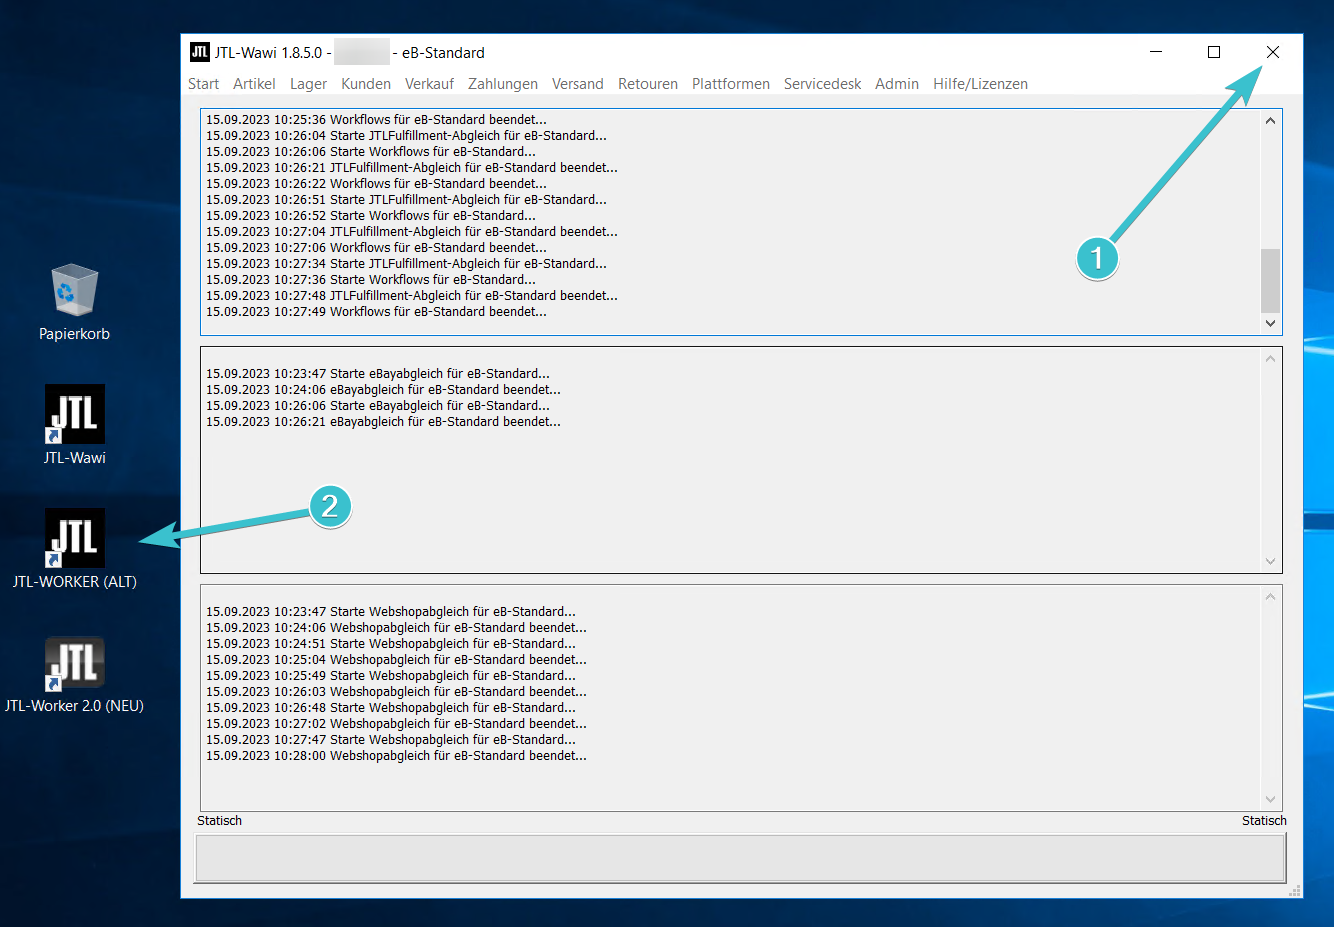Click the left 'Statisch' status label

[x=219, y=821]
